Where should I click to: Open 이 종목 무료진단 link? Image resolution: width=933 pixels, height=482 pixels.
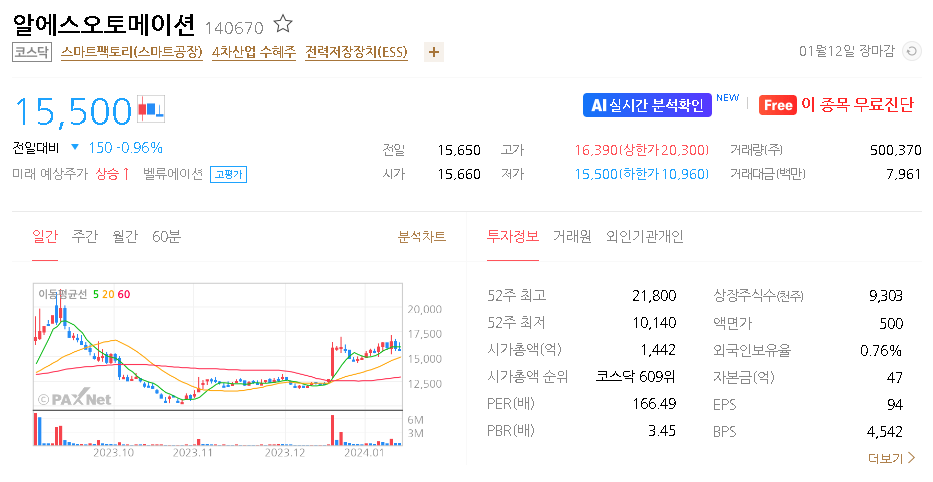point(857,105)
